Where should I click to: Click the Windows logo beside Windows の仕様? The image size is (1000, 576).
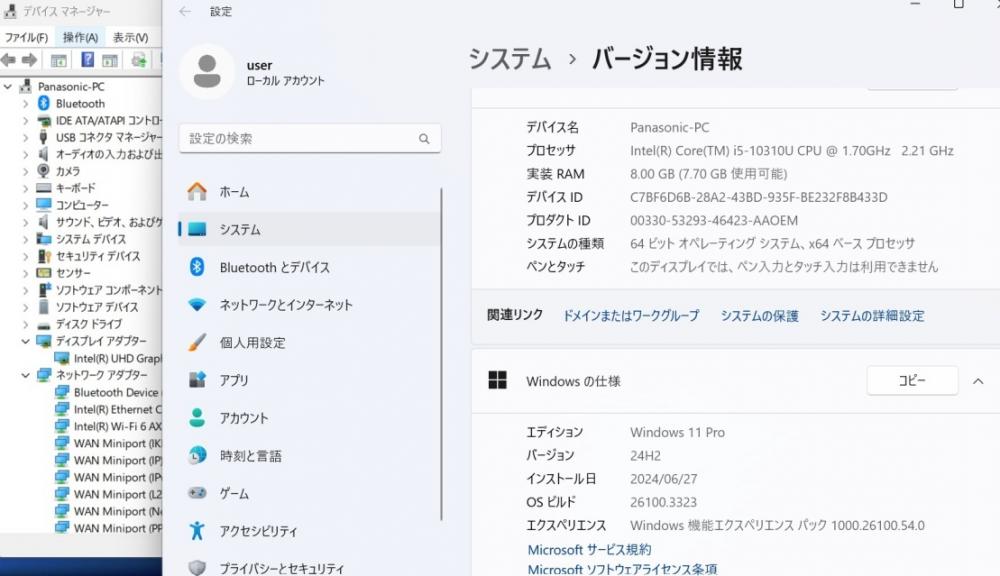(497, 380)
